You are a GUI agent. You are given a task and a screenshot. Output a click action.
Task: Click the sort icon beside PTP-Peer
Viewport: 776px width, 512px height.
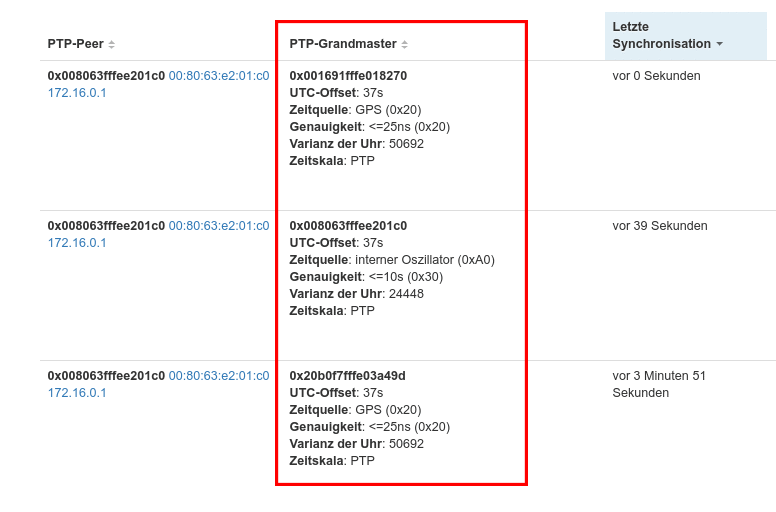[112, 45]
